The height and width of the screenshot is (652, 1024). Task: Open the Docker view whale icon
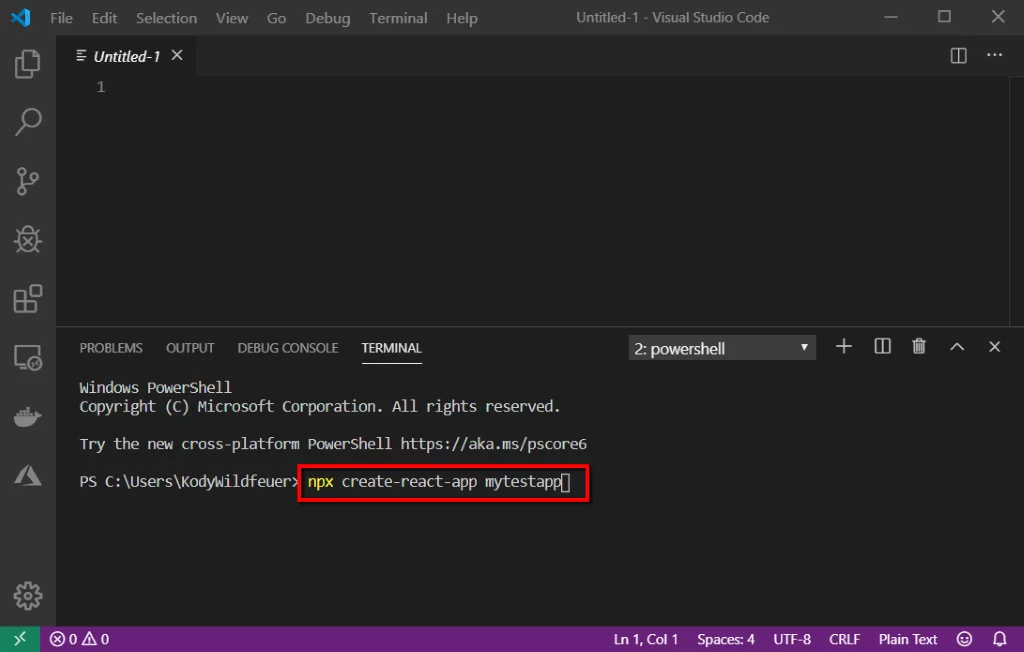(x=27, y=416)
